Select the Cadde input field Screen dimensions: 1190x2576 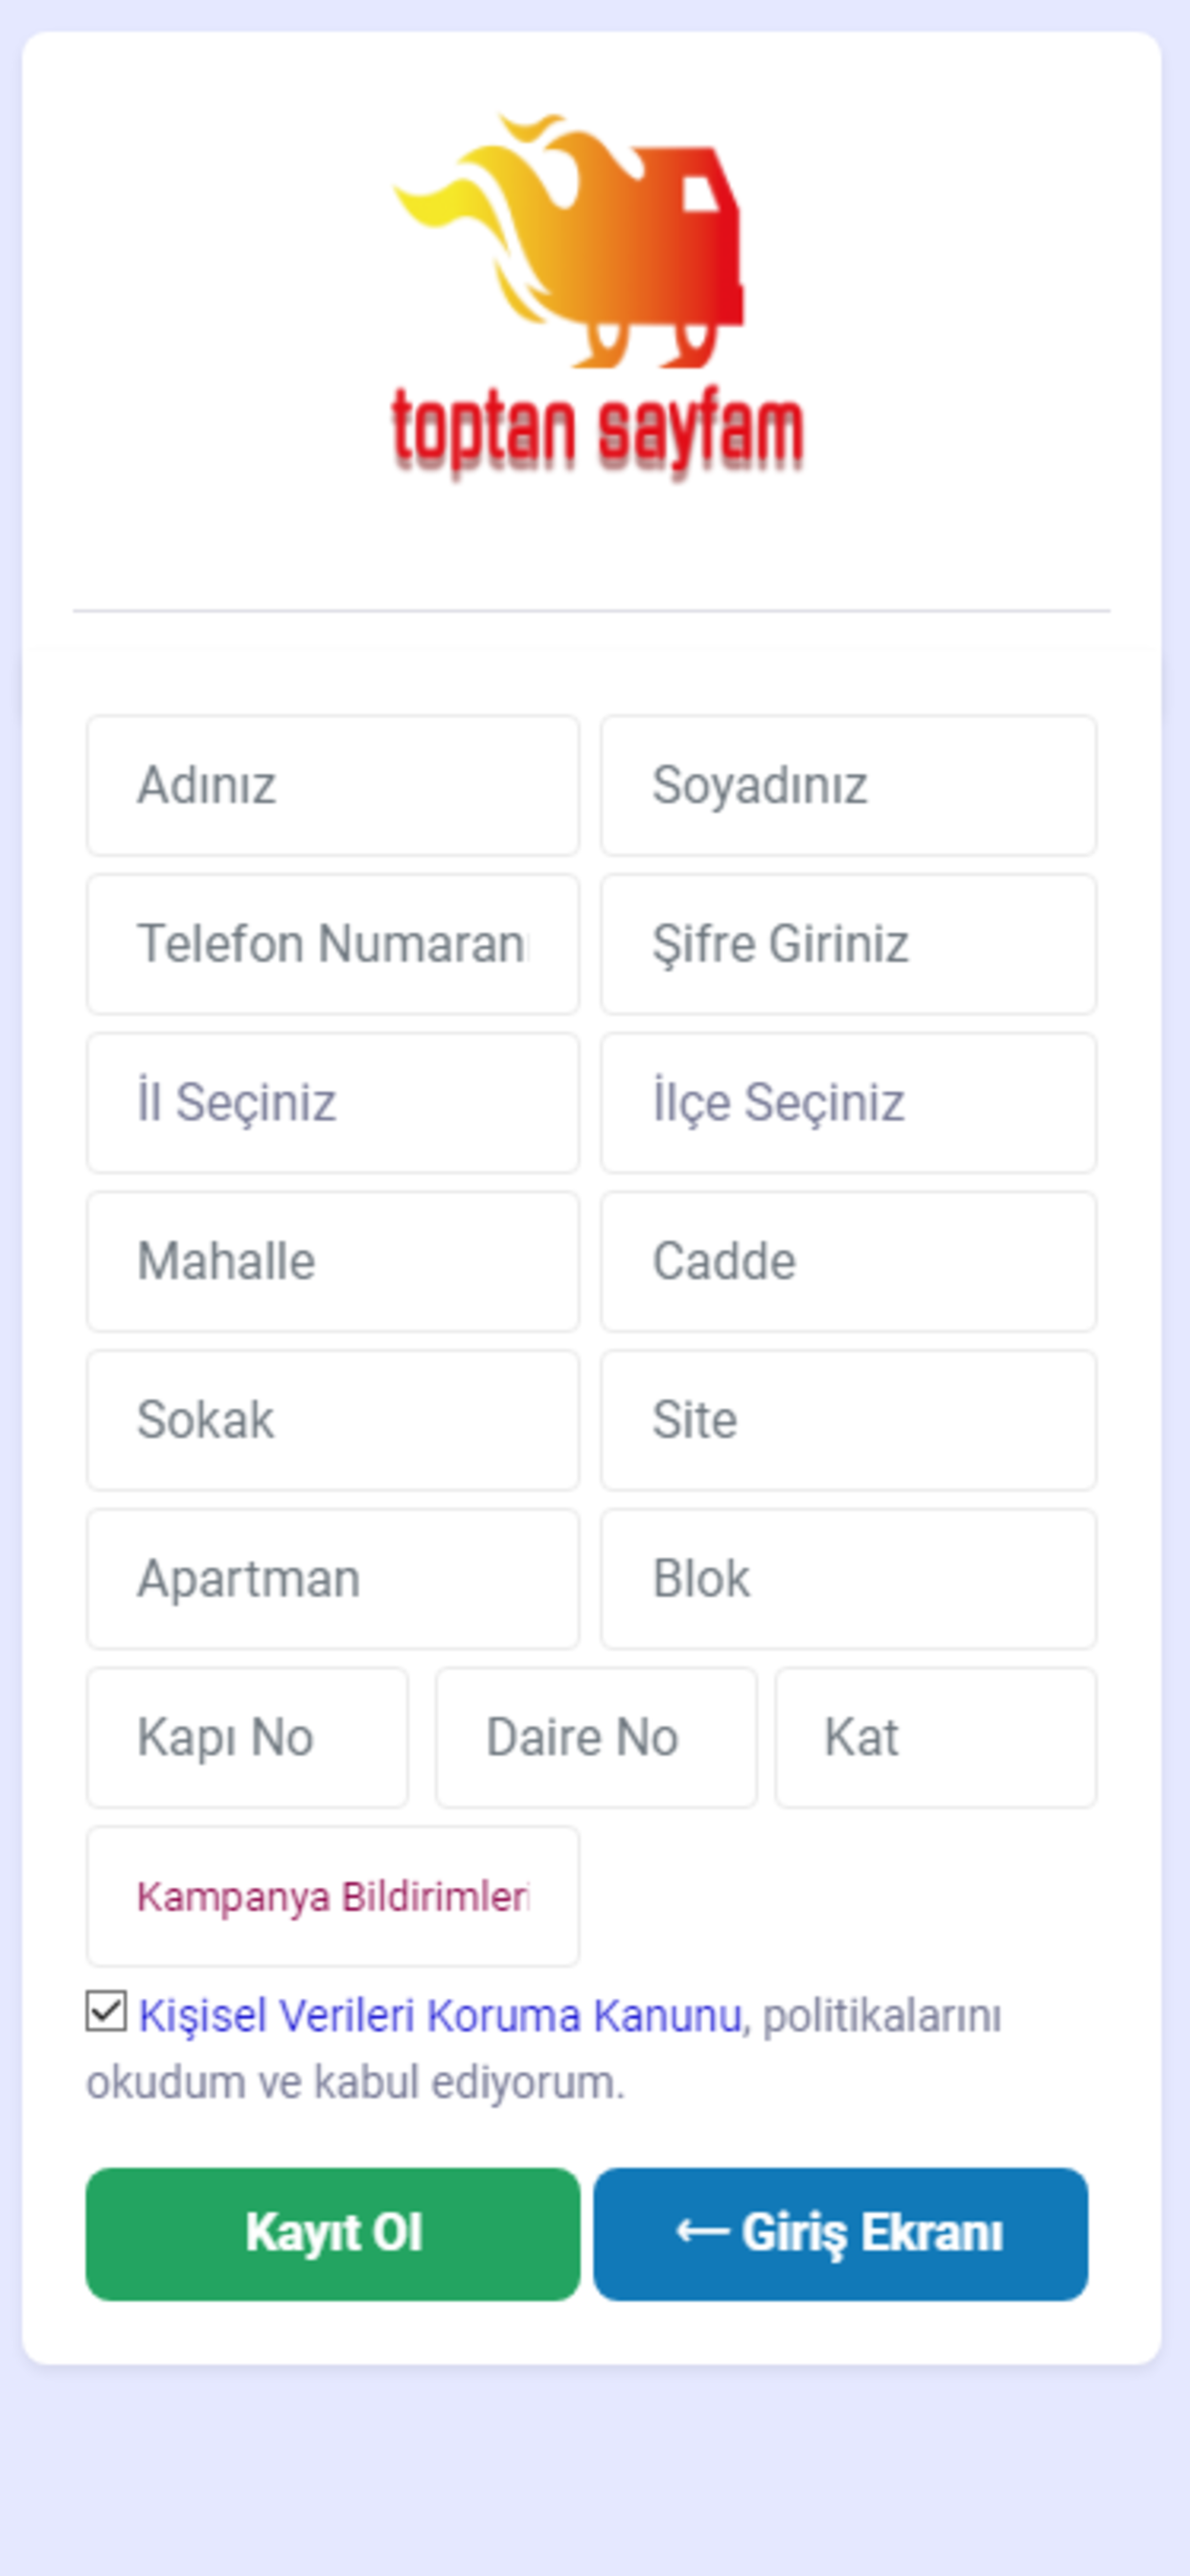[848, 1262]
